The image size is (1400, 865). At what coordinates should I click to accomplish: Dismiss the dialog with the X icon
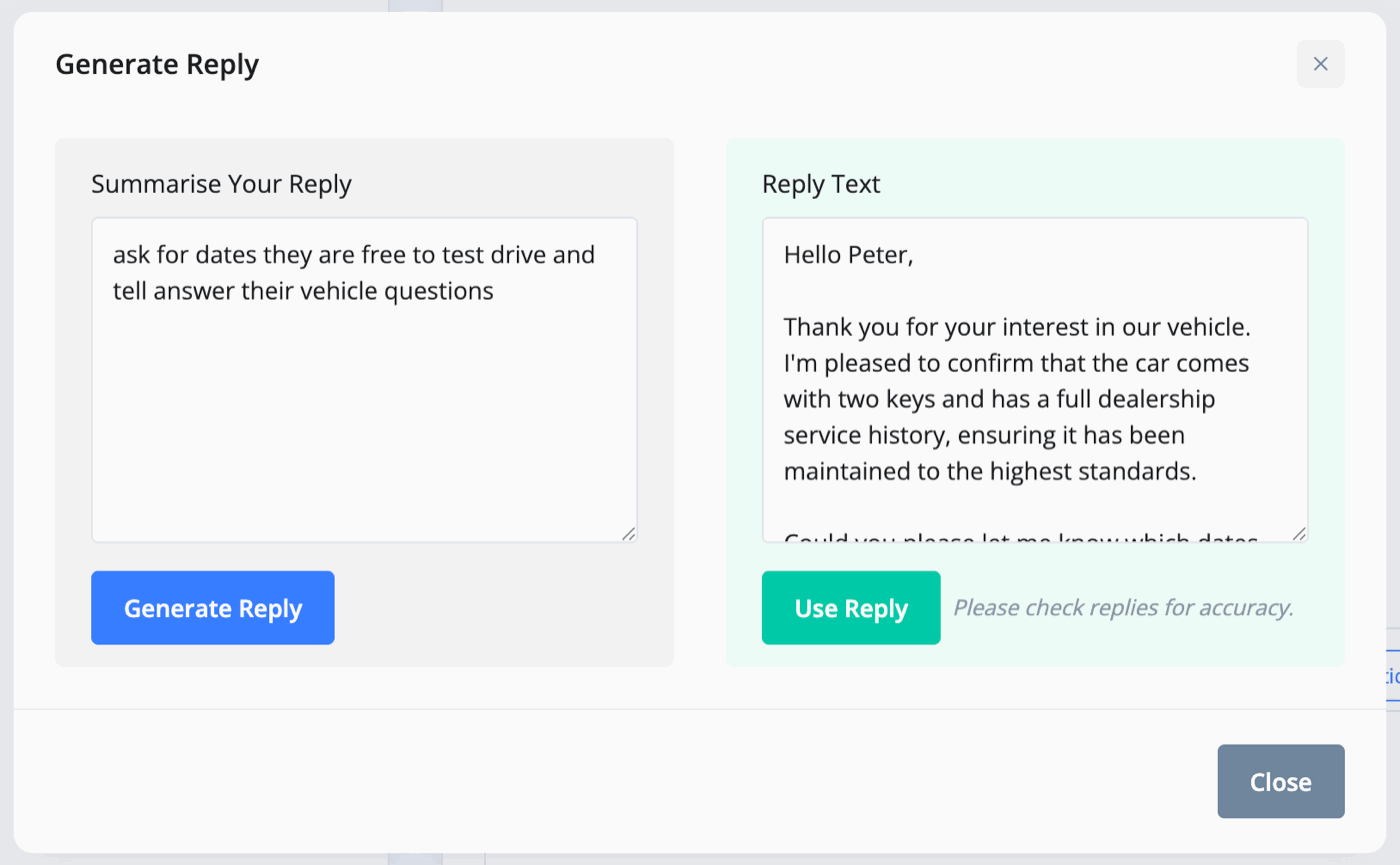pos(1320,64)
